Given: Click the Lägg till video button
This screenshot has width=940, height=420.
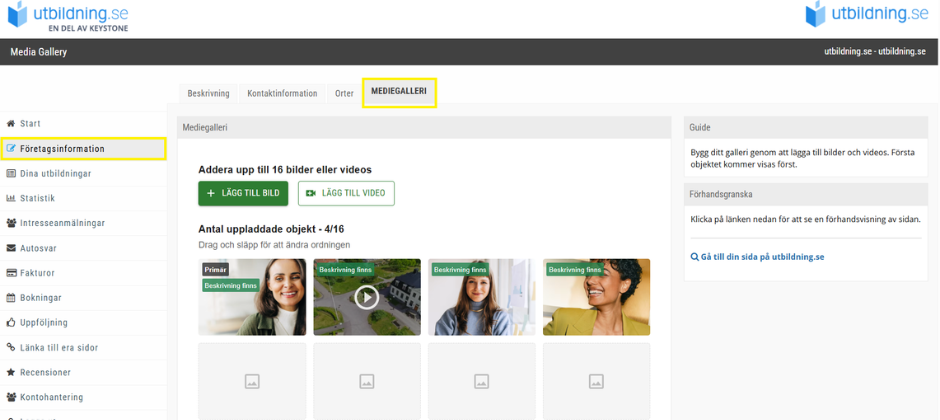Looking at the screenshot, I should (346, 194).
